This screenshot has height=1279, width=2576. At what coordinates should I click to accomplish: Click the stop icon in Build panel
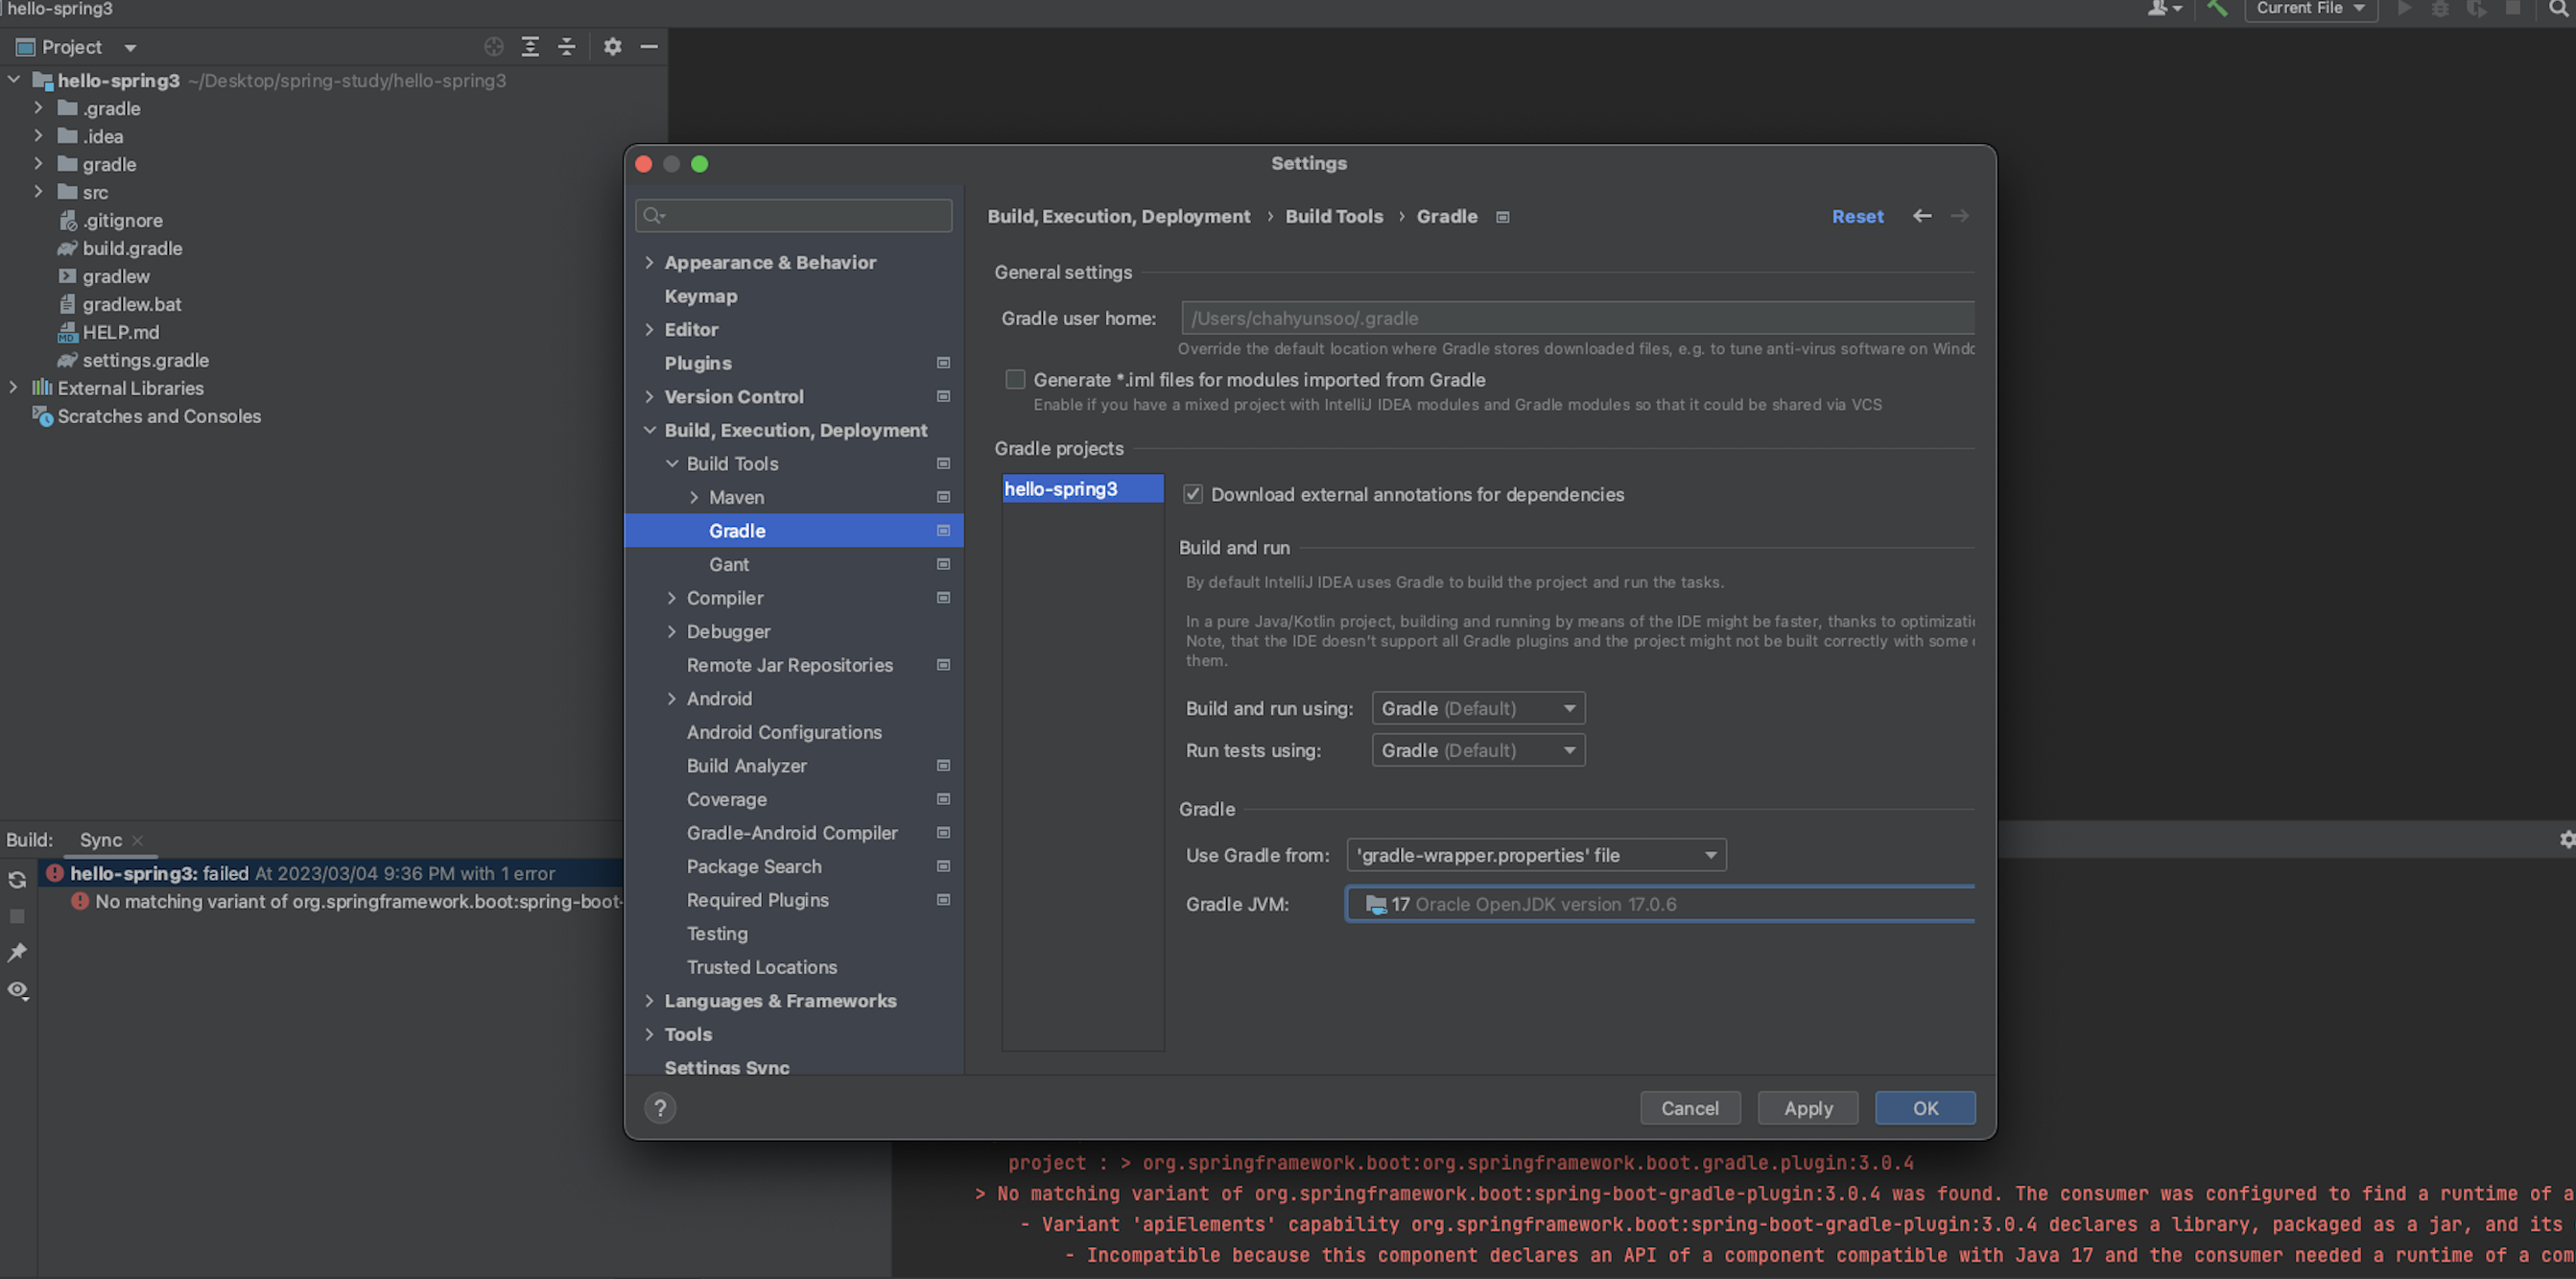click(17, 916)
